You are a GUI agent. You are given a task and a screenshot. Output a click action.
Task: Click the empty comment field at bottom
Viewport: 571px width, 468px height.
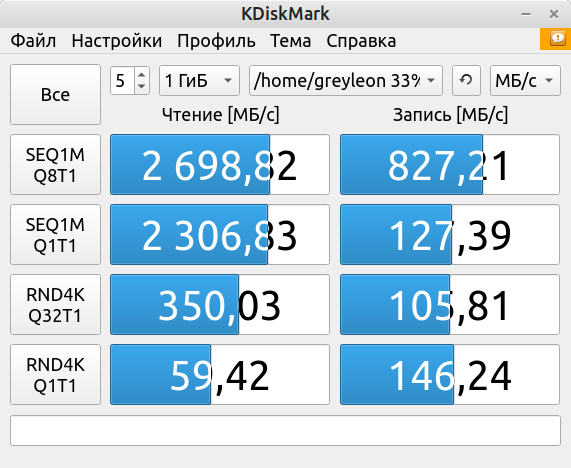pyautogui.click(x=286, y=430)
